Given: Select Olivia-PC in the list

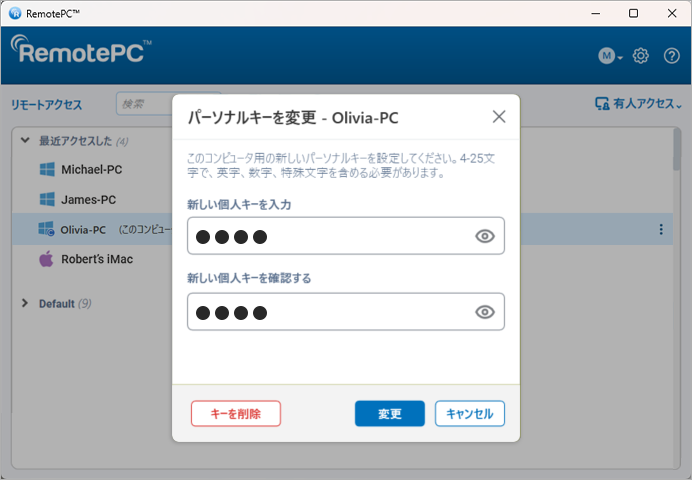Looking at the screenshot, I should click(83, 229).
